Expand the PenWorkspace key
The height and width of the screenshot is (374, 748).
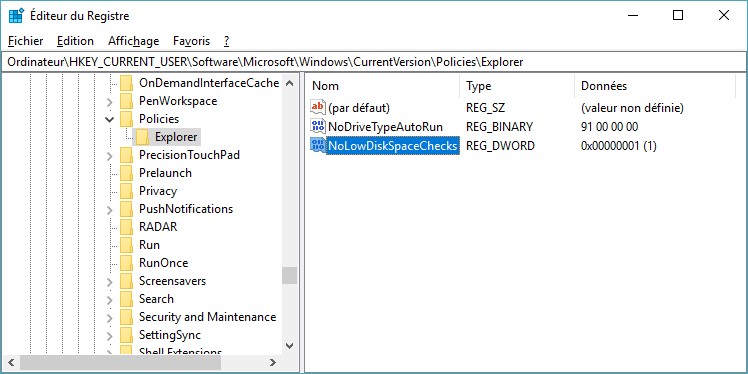click(110, 102)
